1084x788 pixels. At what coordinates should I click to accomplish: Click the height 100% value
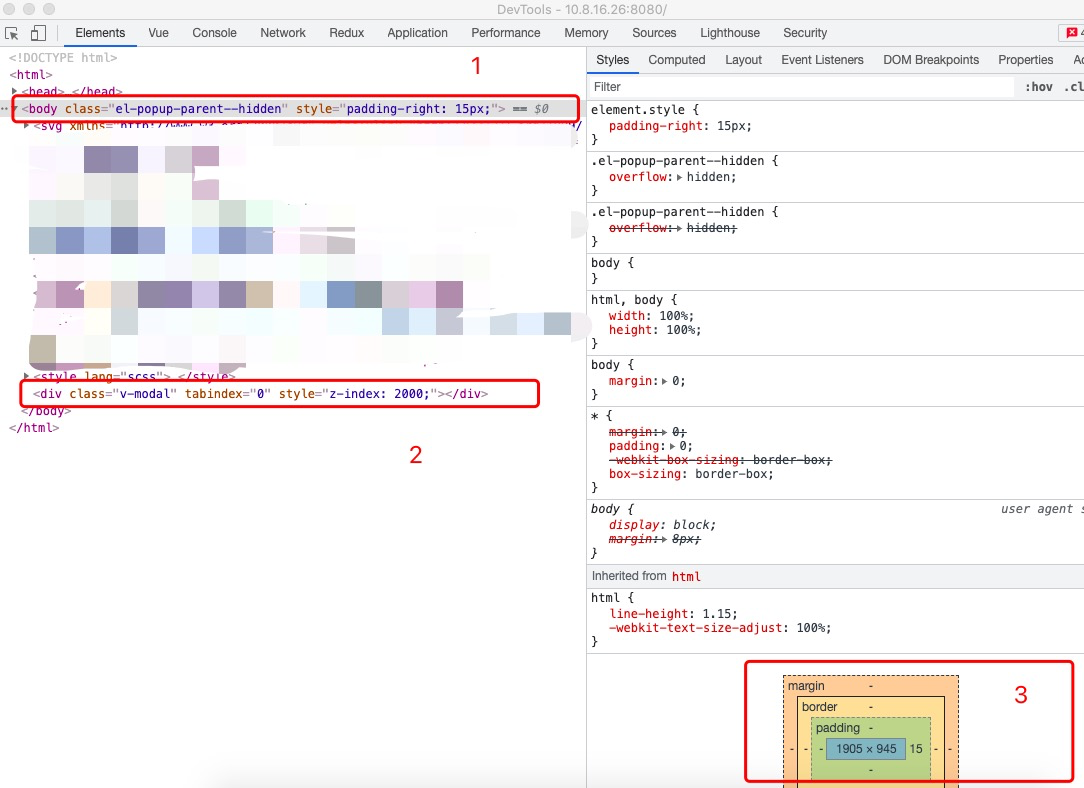tap(682, 330)
